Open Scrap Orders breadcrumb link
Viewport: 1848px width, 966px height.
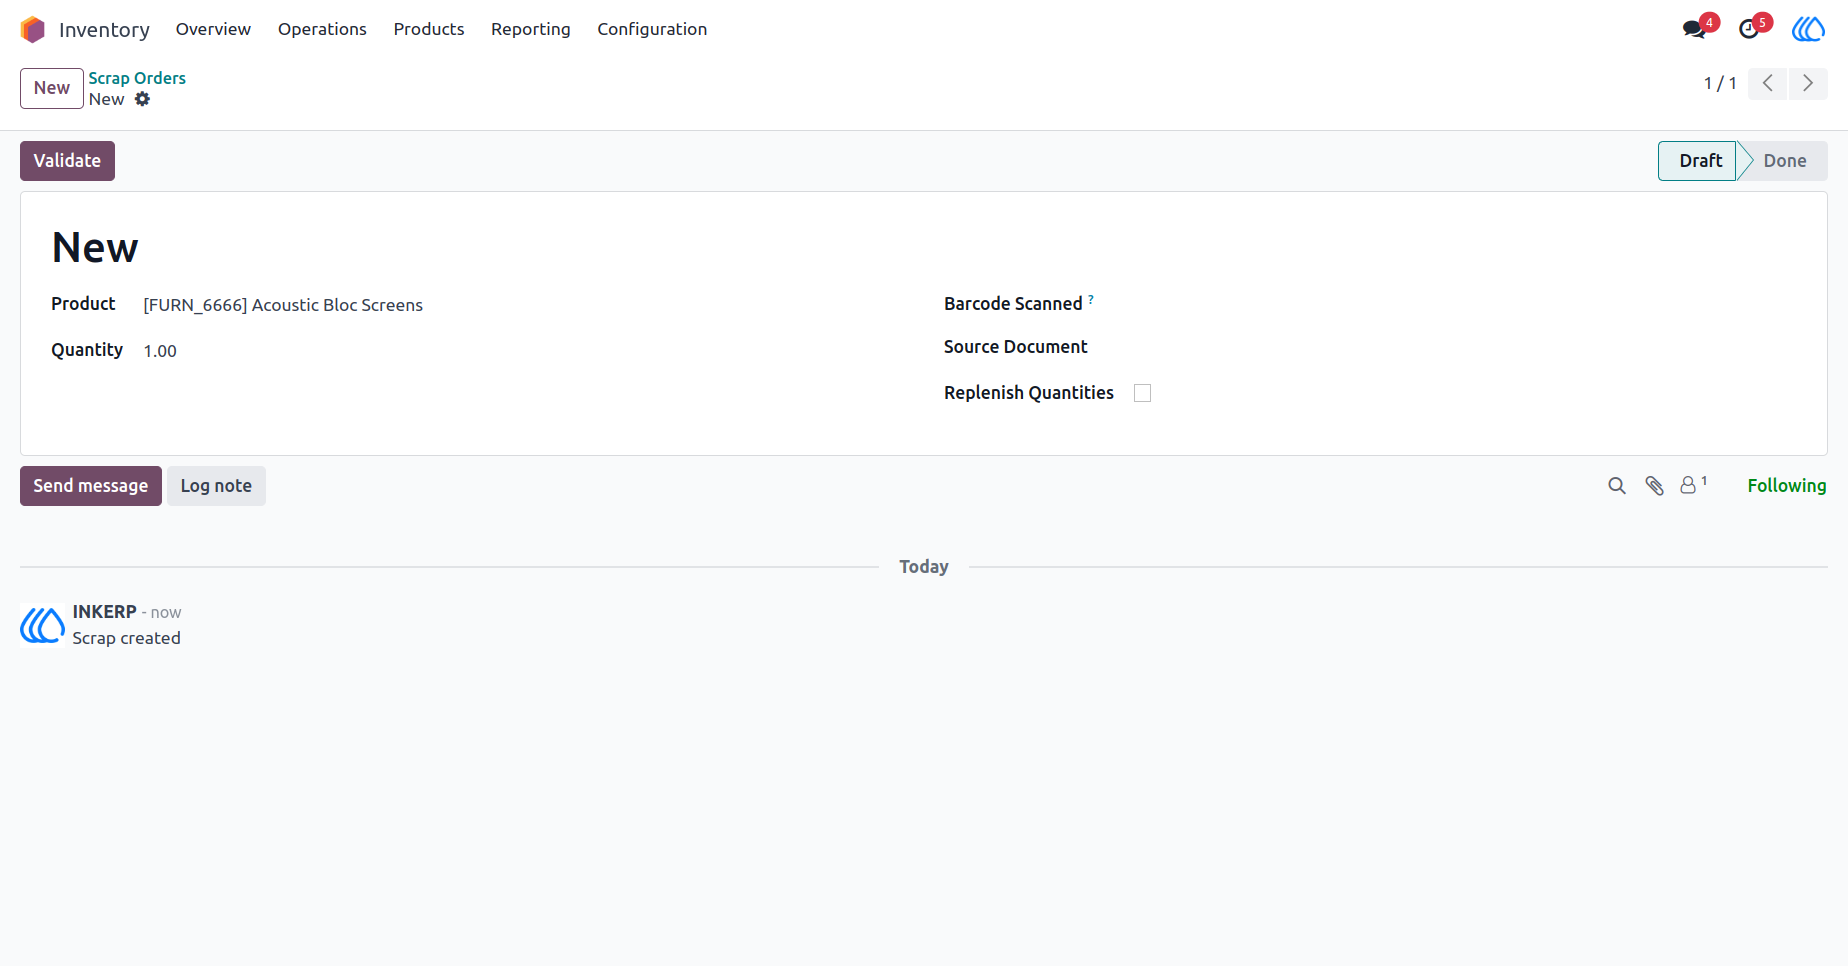[137, 78]
